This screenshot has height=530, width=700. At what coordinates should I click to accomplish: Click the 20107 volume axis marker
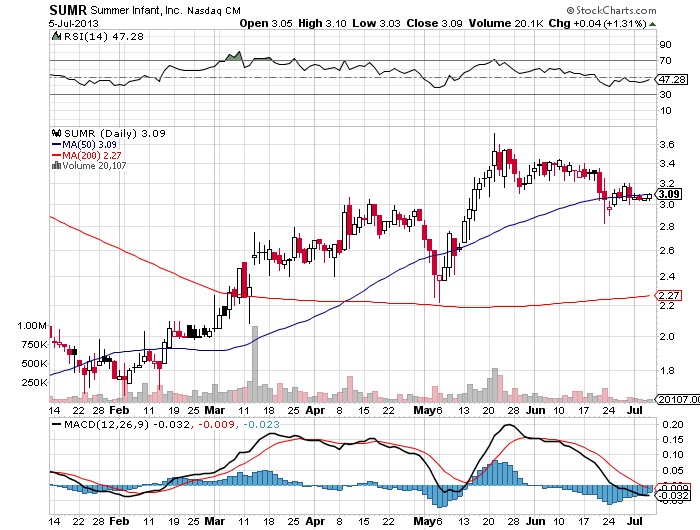pyautogui.click(x=678, y=399)
